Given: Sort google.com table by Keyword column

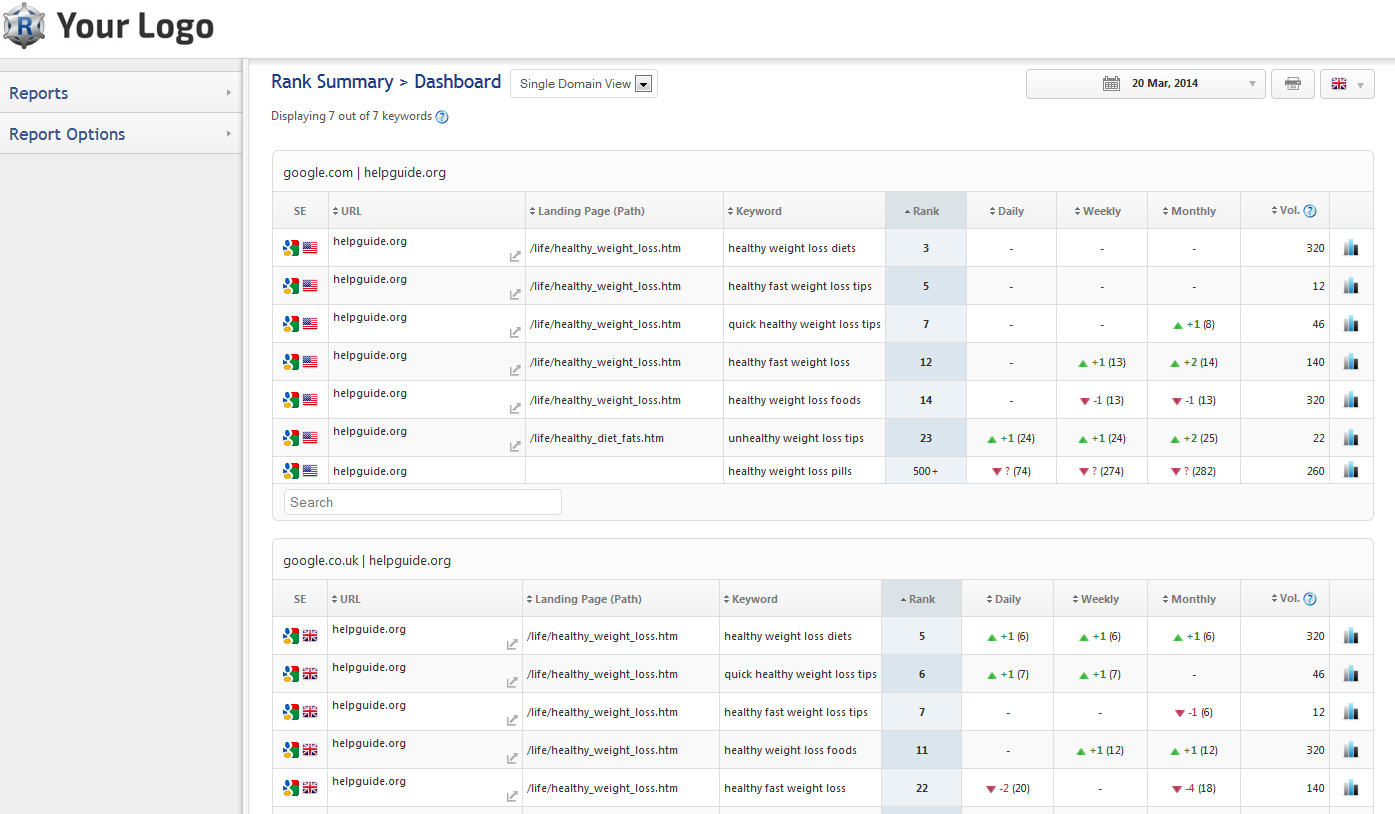Looking at the screenshot, I should click(758, 211).
